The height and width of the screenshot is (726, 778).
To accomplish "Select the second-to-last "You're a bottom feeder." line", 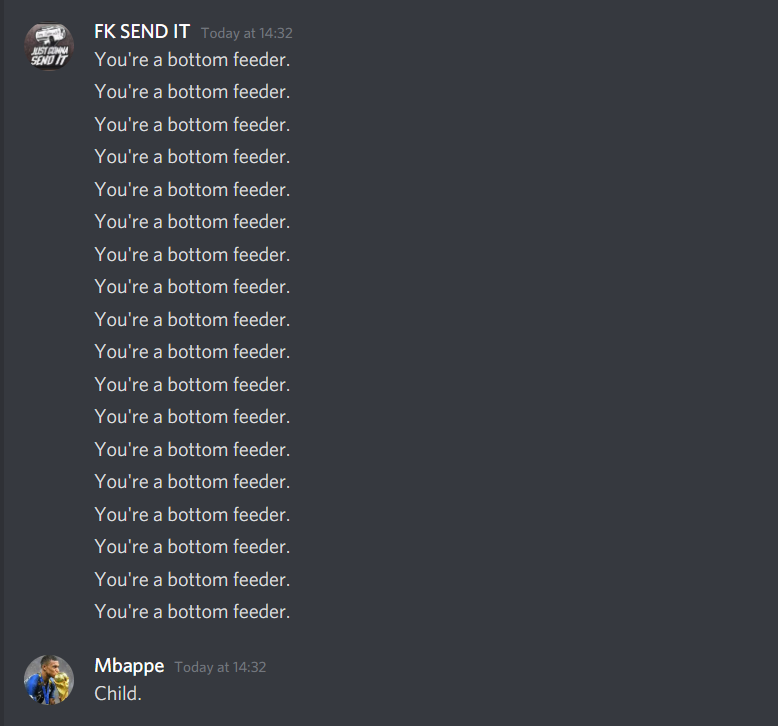I will [x=193, y=580].
